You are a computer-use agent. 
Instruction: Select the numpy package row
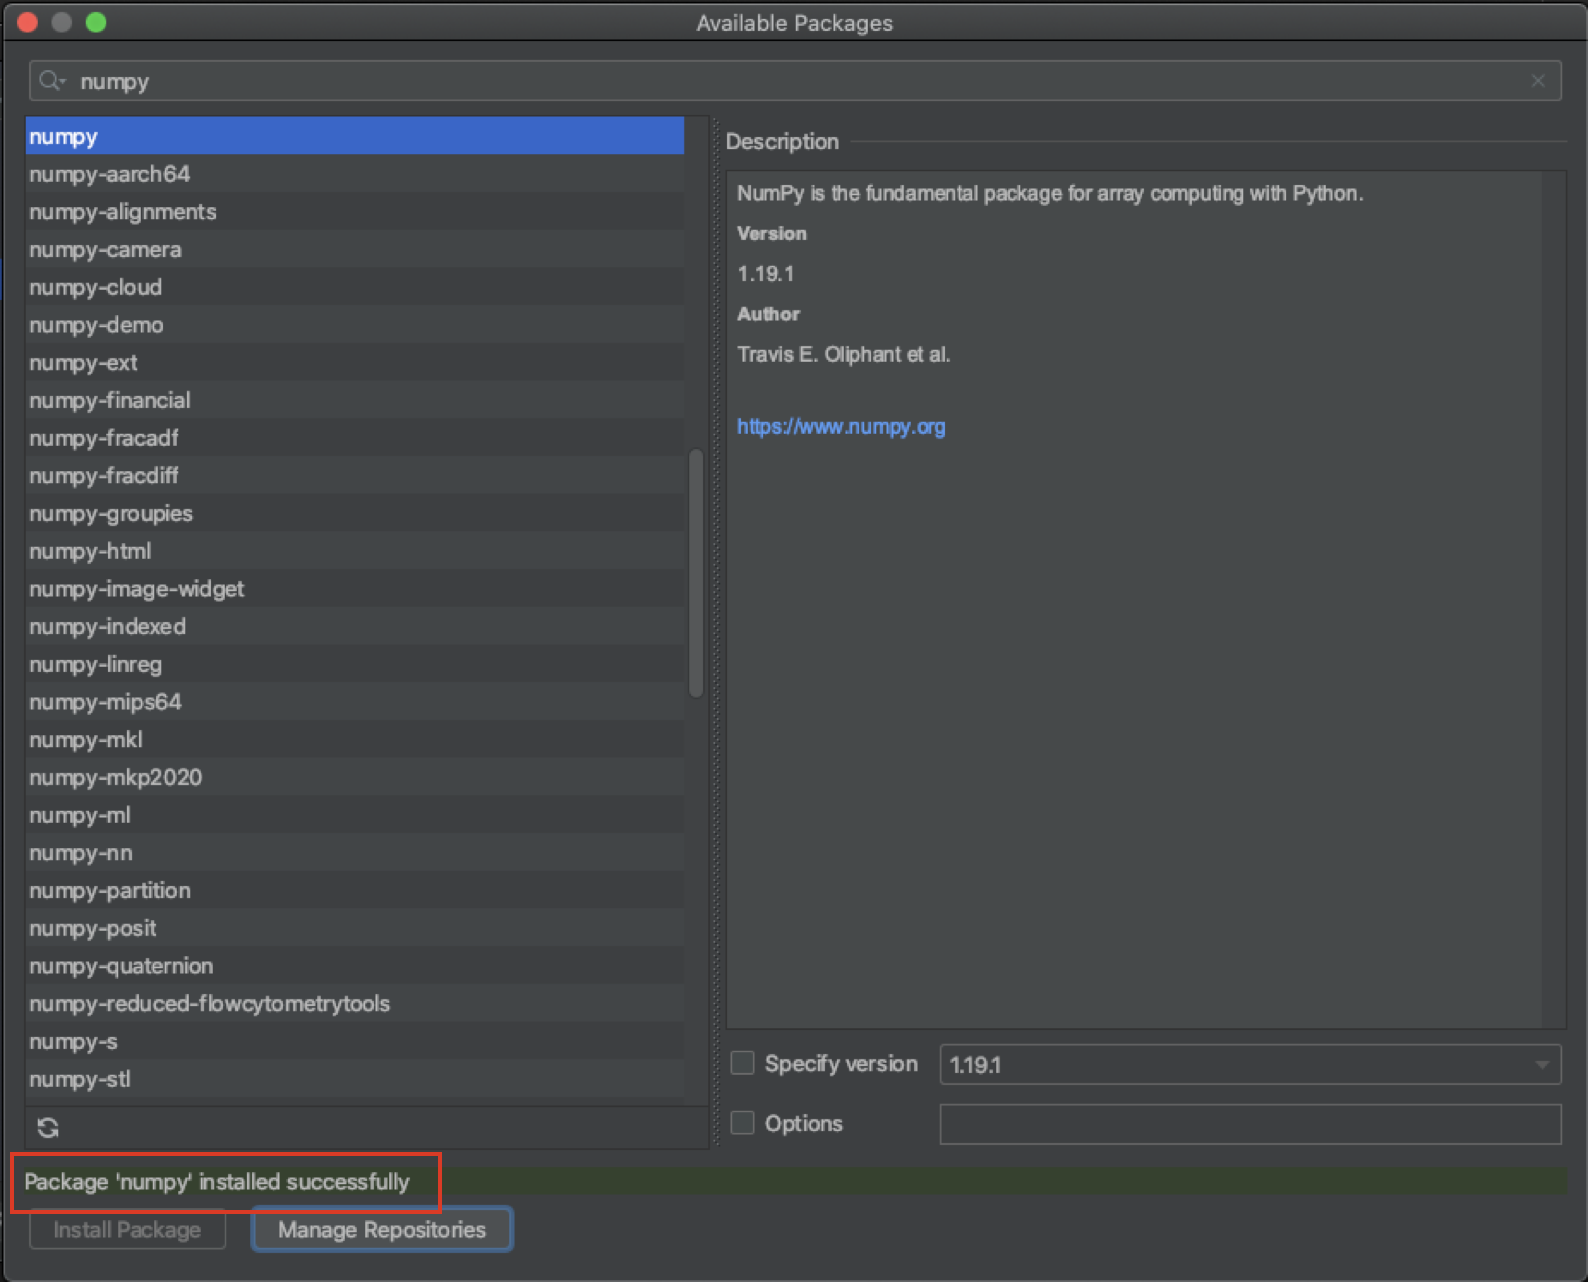(x=355, y=136)
